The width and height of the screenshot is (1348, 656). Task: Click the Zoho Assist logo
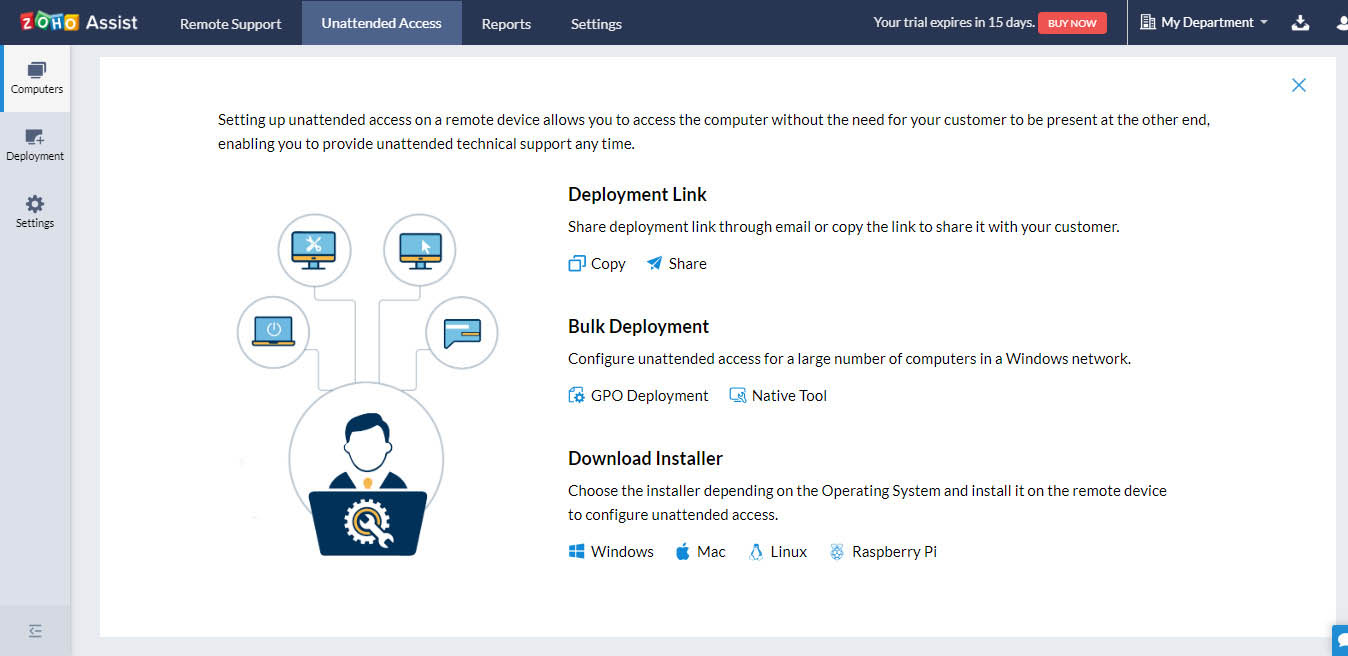pyautogui.click(x=79, y=22)
